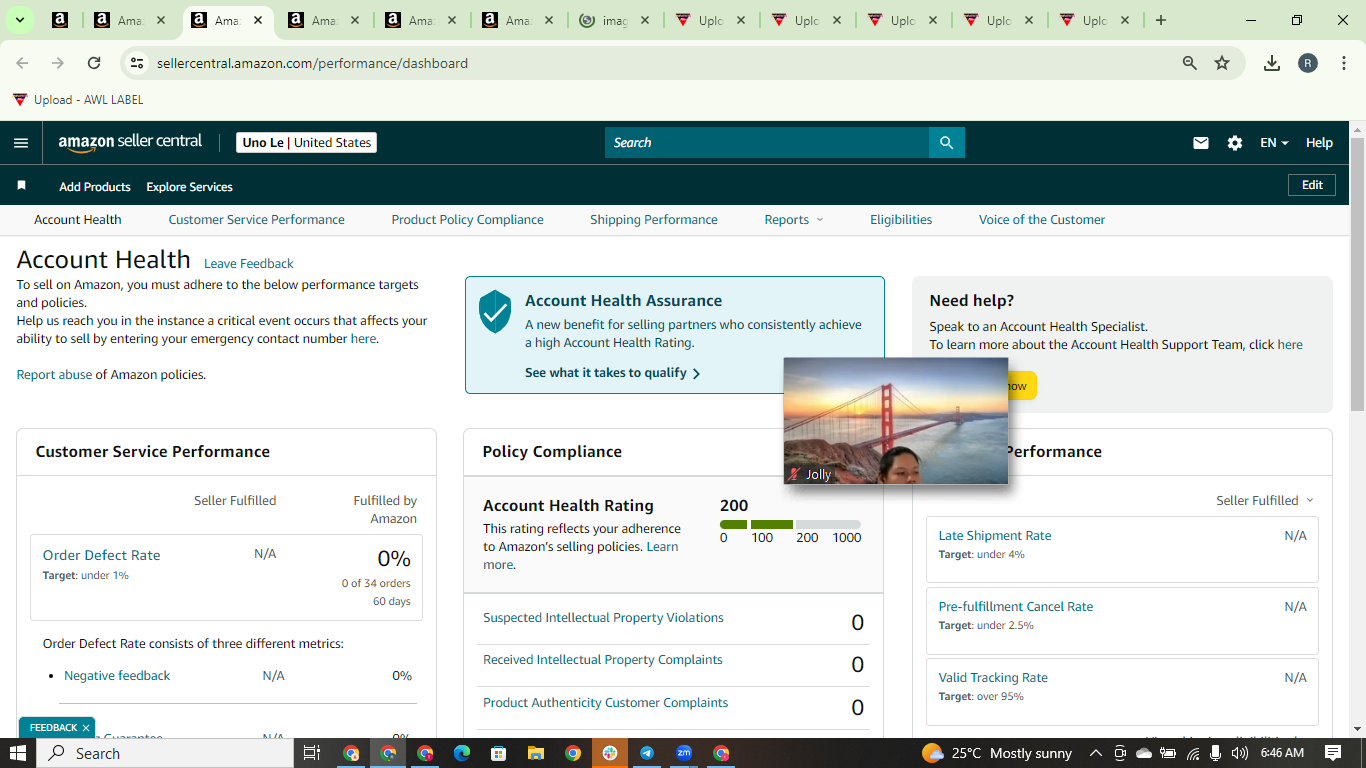The width and height of the screenshot is (1366, 768).
Task: Open the Uno Le | United States account switcher
Action: tap(307, 143)
